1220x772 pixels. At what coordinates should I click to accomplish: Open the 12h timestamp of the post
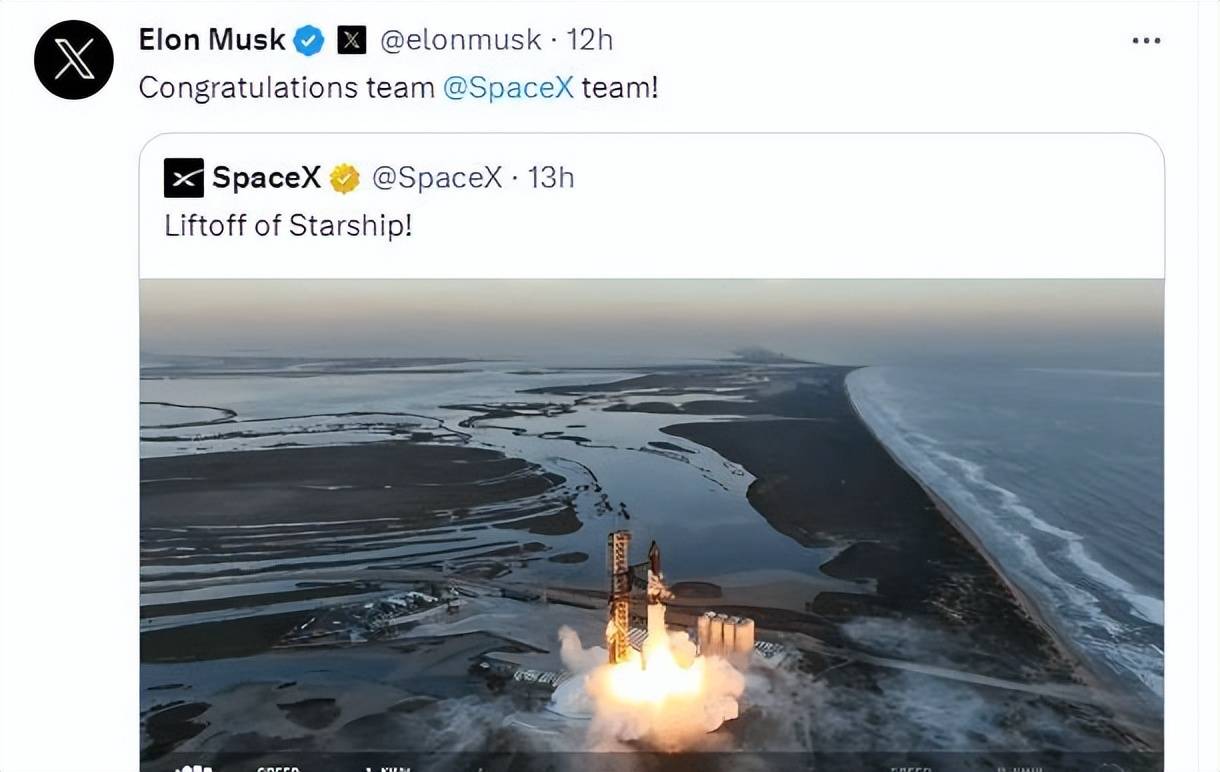point(590,40)
